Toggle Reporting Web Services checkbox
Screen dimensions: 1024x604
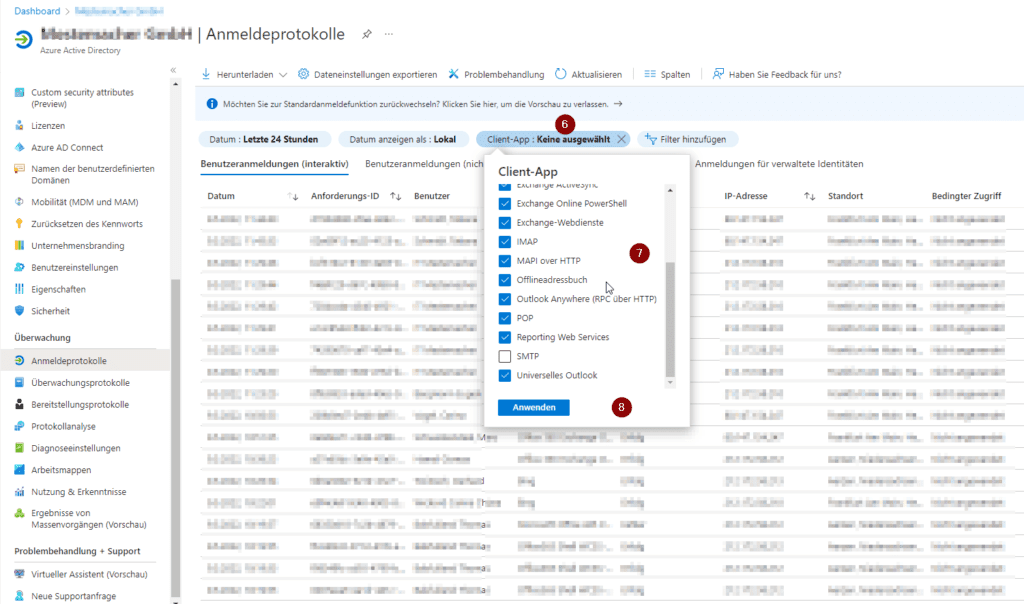pyautogui.click(x=505, y=337)
